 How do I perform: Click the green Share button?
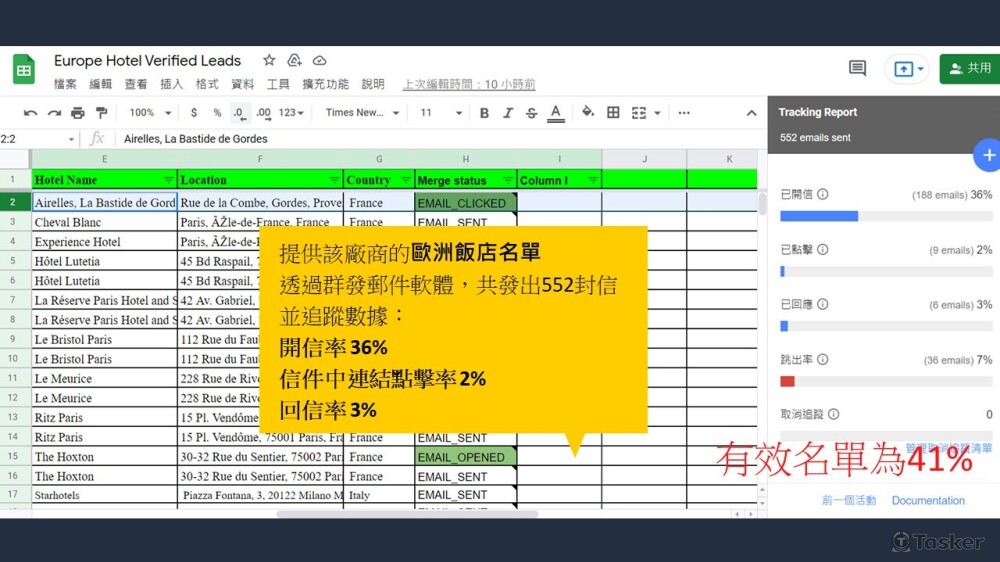(x=970, y=68)
